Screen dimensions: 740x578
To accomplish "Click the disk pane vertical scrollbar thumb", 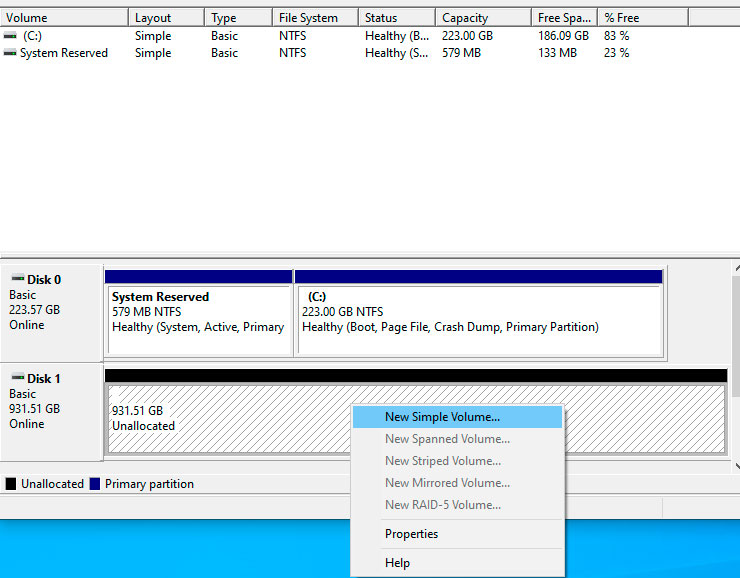I will [x=736, y=336].
